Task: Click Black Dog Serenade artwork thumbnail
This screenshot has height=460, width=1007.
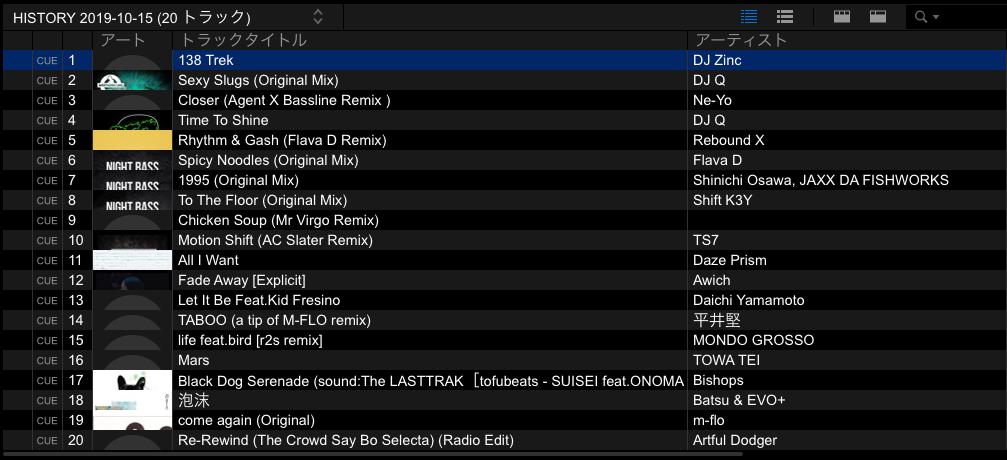Action: click(x=132, y=380)
